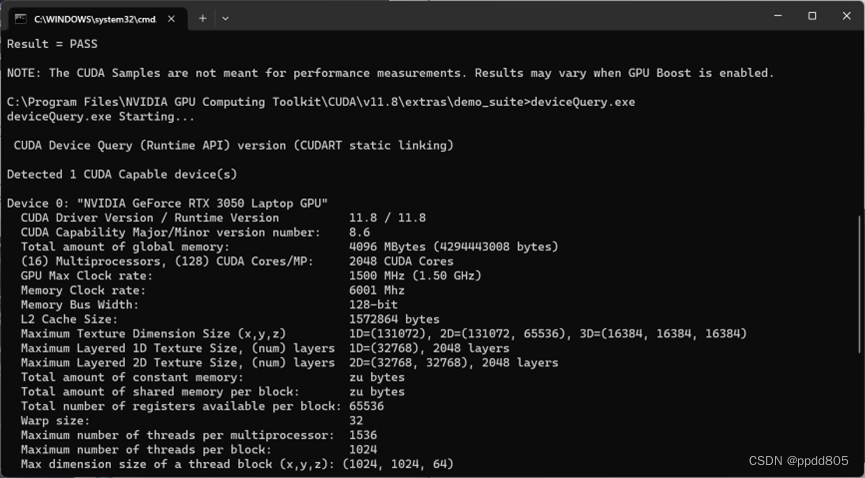The width and height of the screenshot is (865, 478).
Task: Click the 'Maximum Texture Dimension Size' label
Action: point(153,334)
